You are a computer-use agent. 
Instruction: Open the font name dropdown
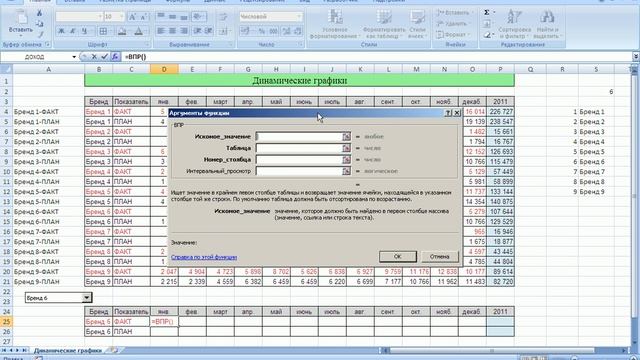tap(100, 17)
